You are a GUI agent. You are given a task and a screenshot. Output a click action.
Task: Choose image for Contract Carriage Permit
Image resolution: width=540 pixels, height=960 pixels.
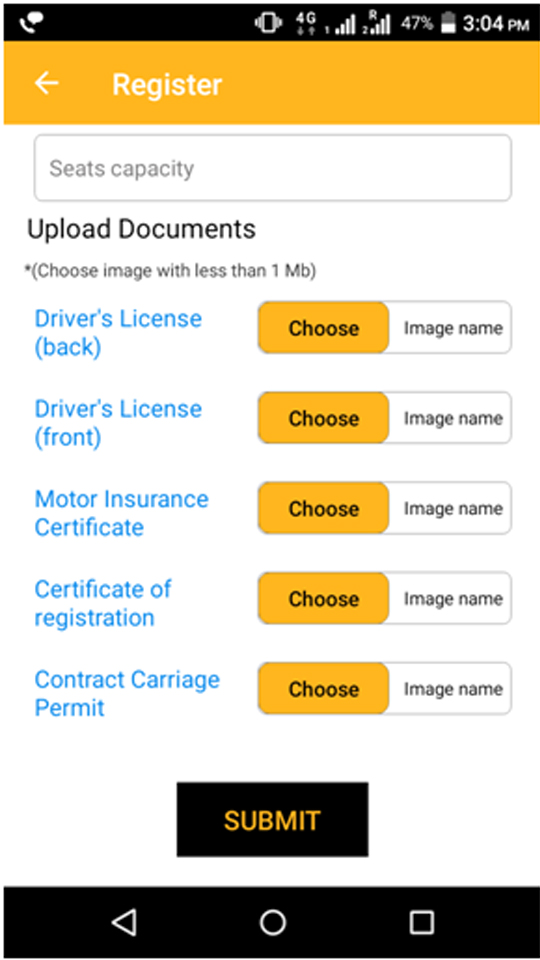click(x=323, y=688)
